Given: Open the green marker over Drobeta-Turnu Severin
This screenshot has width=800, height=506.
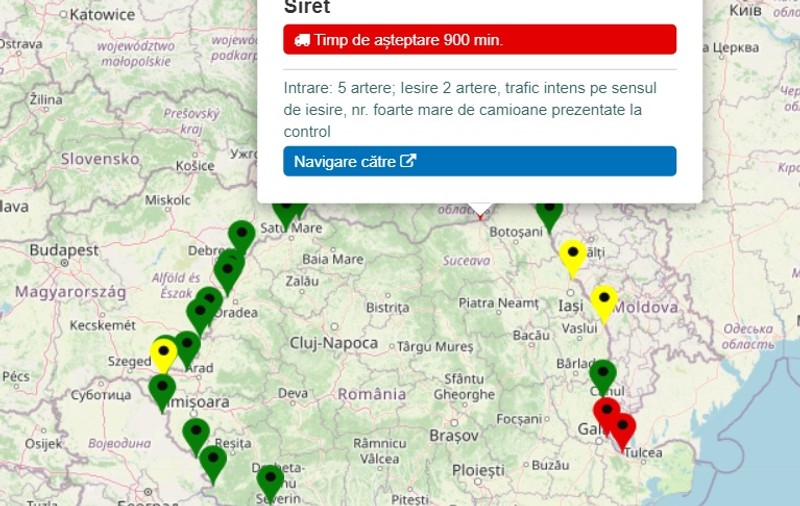Looking at the screenshot, I should pos(270,485).
